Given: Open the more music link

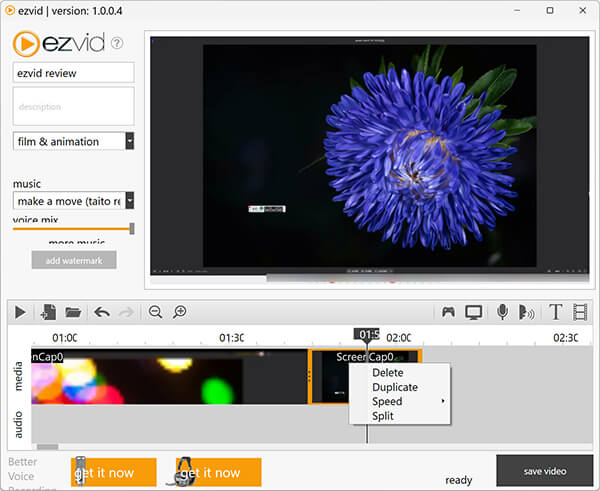Looking at the screenshot, I should click(77, 242).
